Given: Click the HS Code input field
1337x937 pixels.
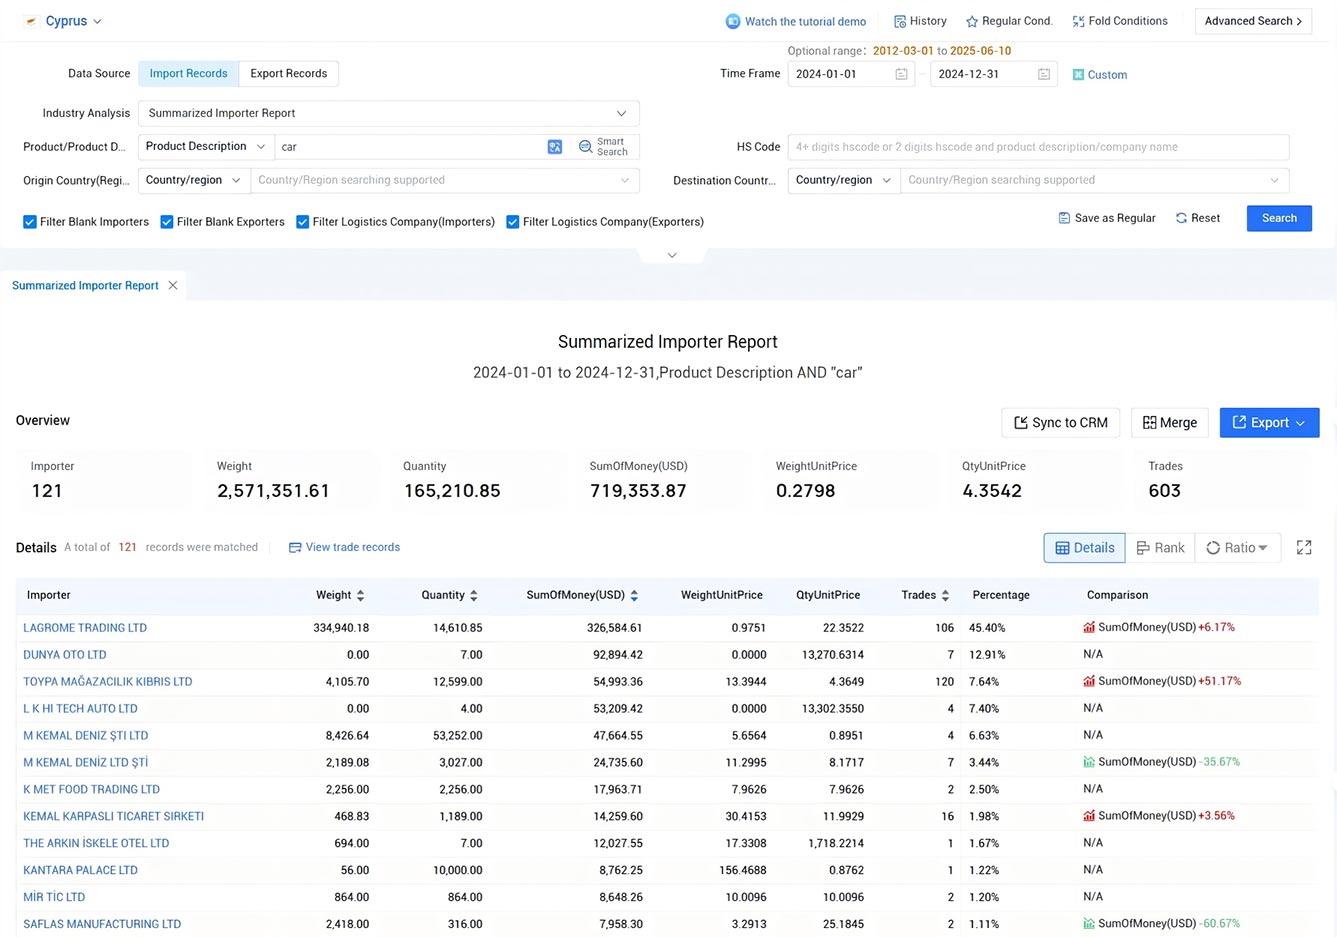Looking at the screenshot, I should click(1038, 147).
